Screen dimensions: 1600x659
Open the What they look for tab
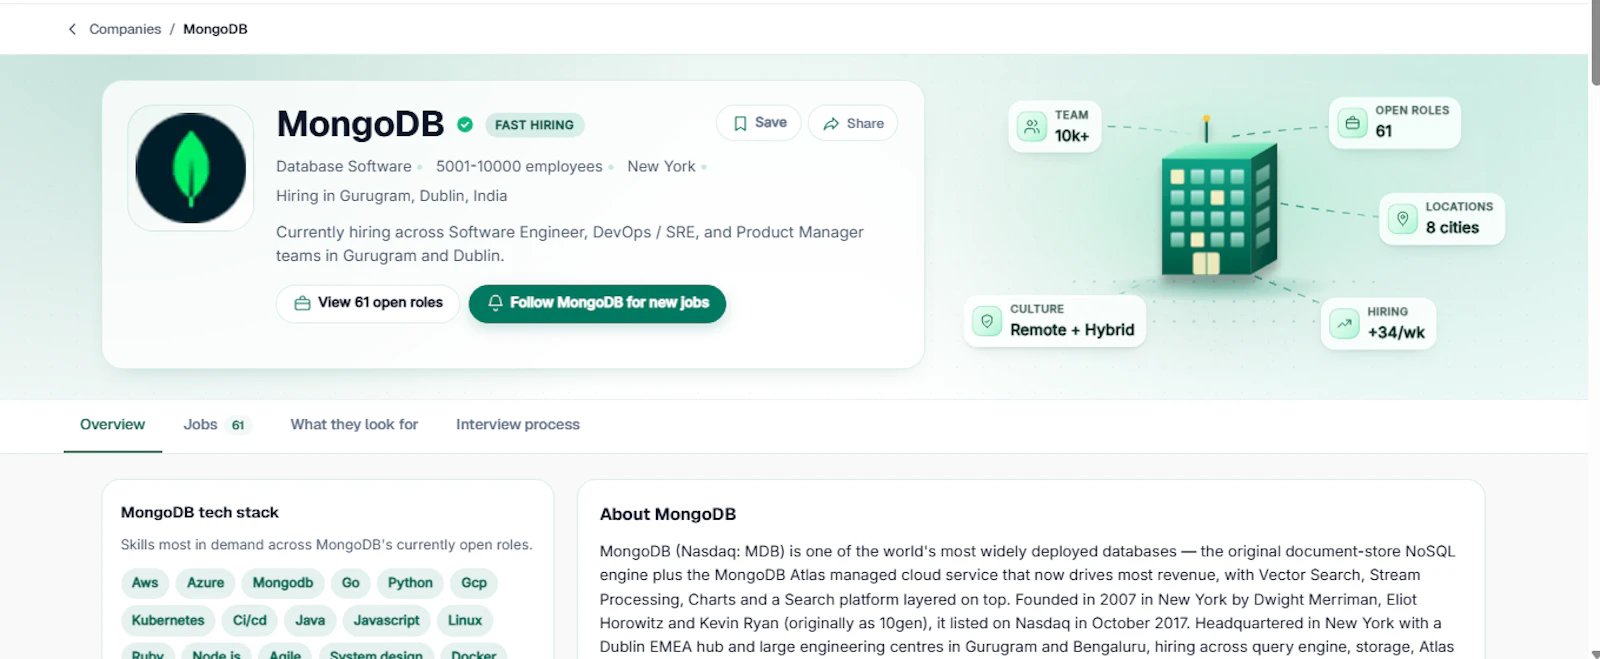354,425
